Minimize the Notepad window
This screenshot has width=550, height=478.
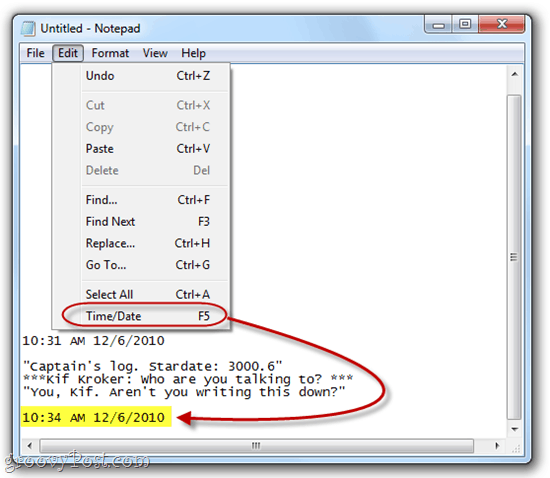pos(438,25)
